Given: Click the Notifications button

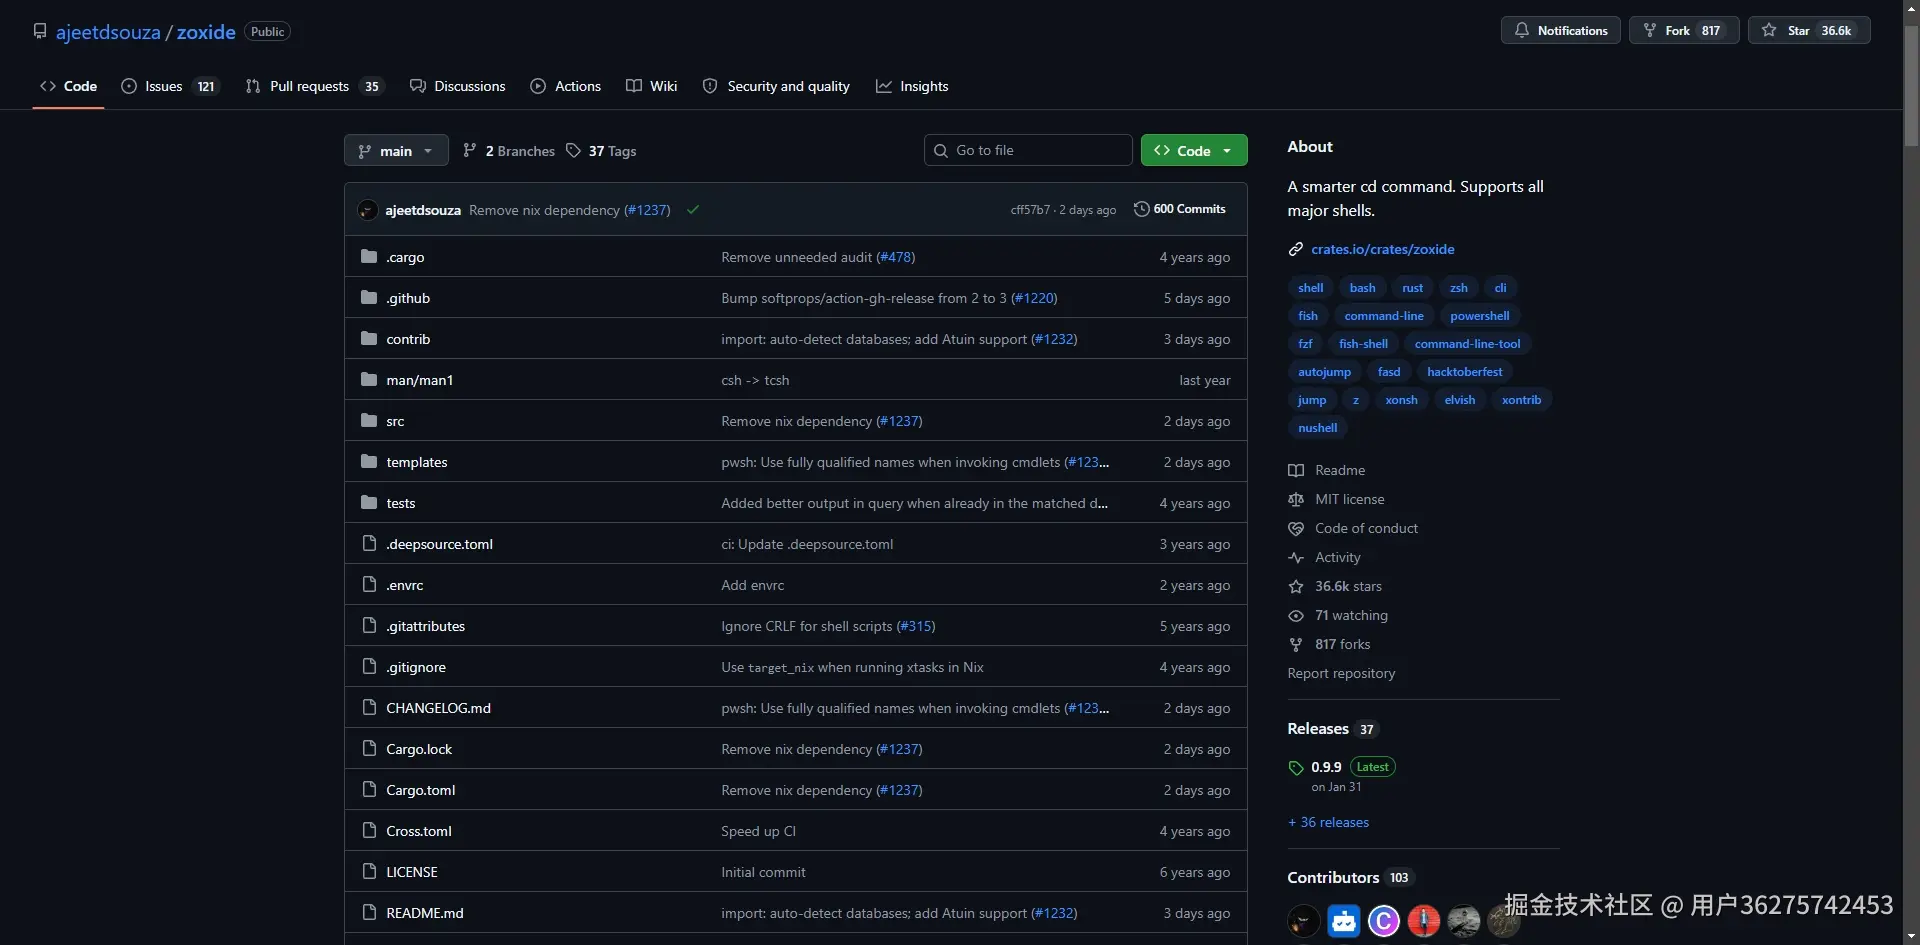Looking at the screenshot, I should (1561, 30).
